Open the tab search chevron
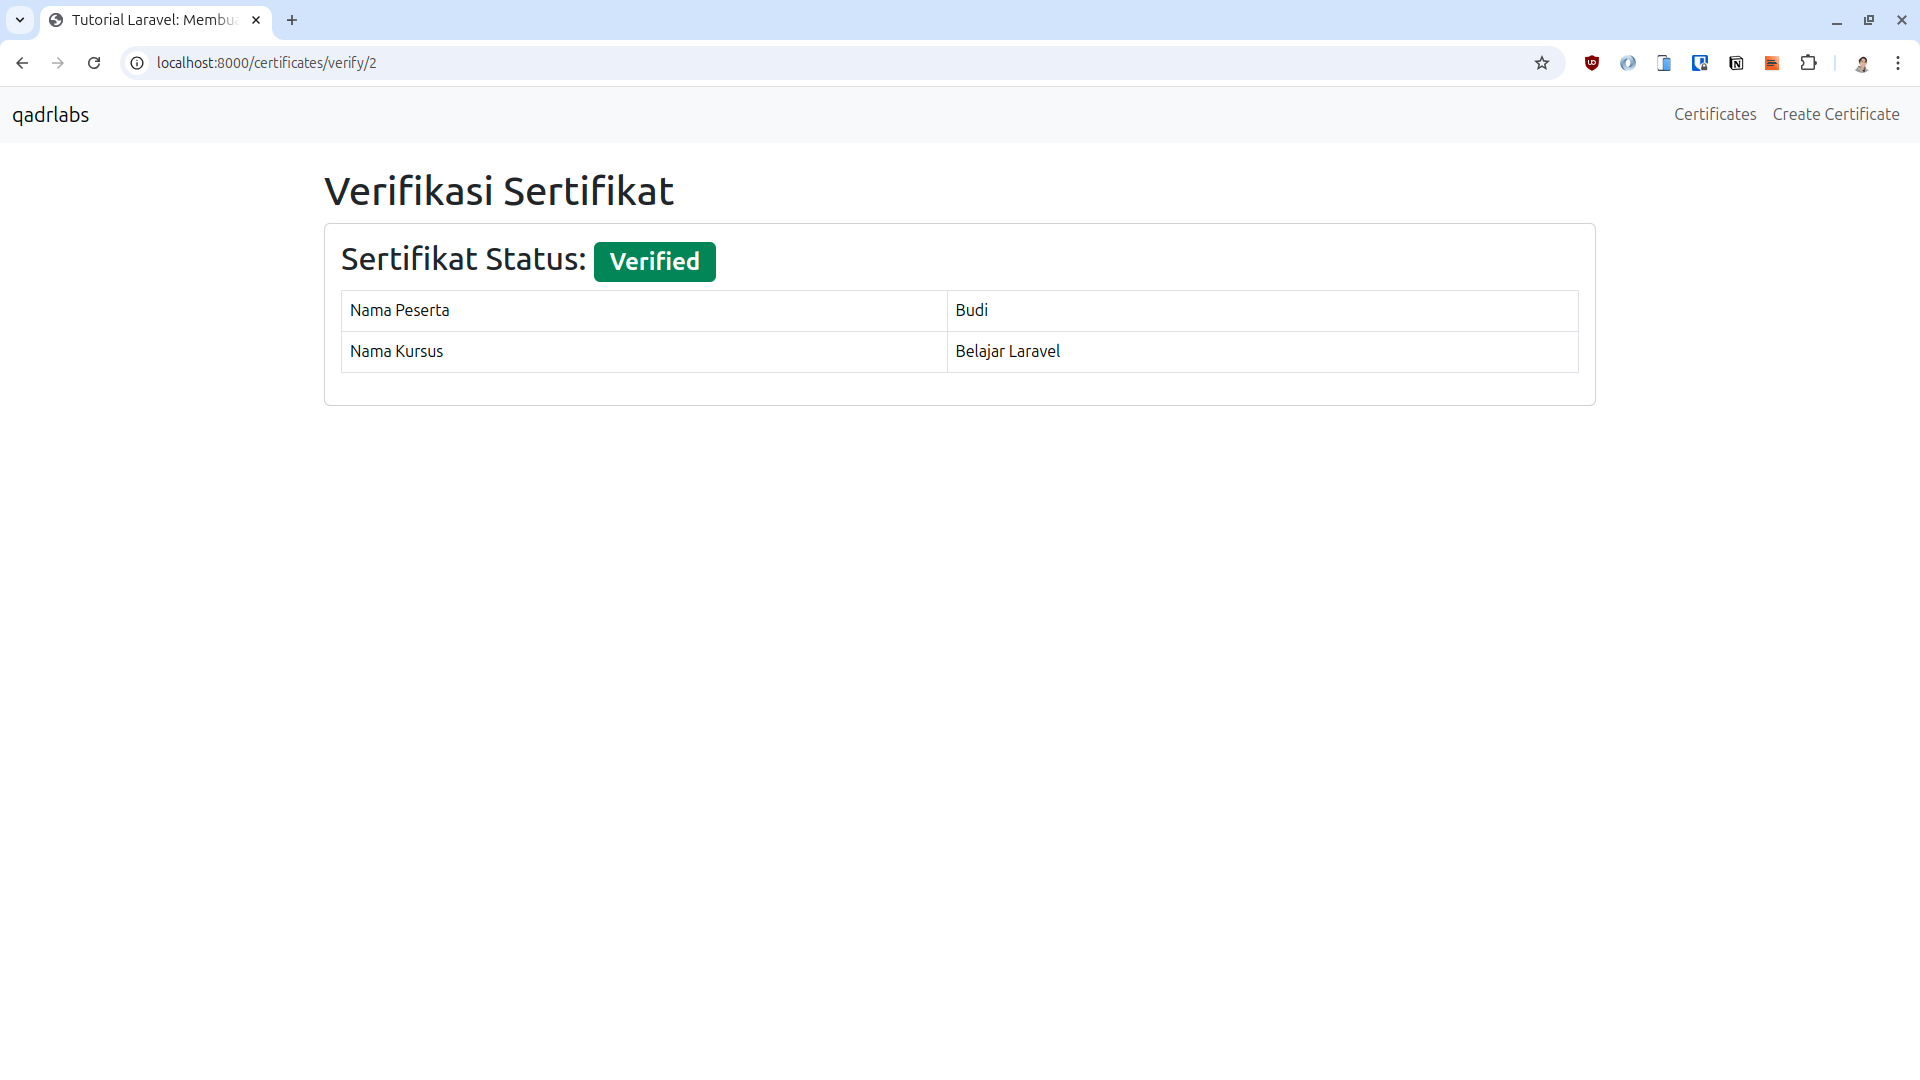Image resolution: width=1920 pixels, height=1080 pixels. coord(20,20)
